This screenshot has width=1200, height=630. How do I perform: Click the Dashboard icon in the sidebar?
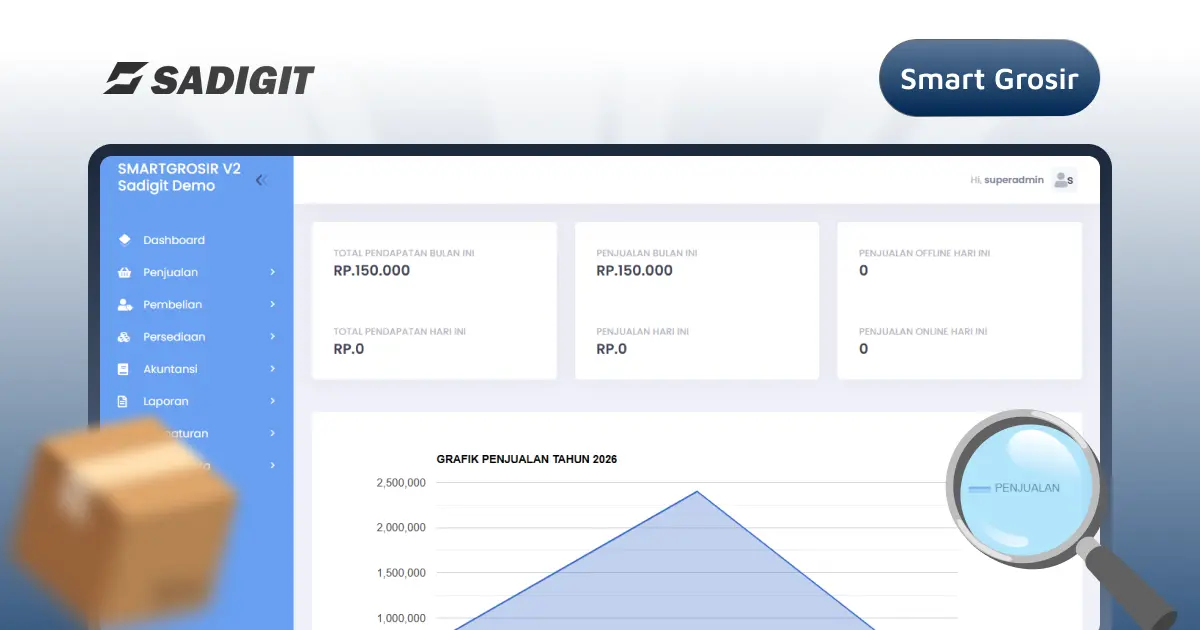124,240
